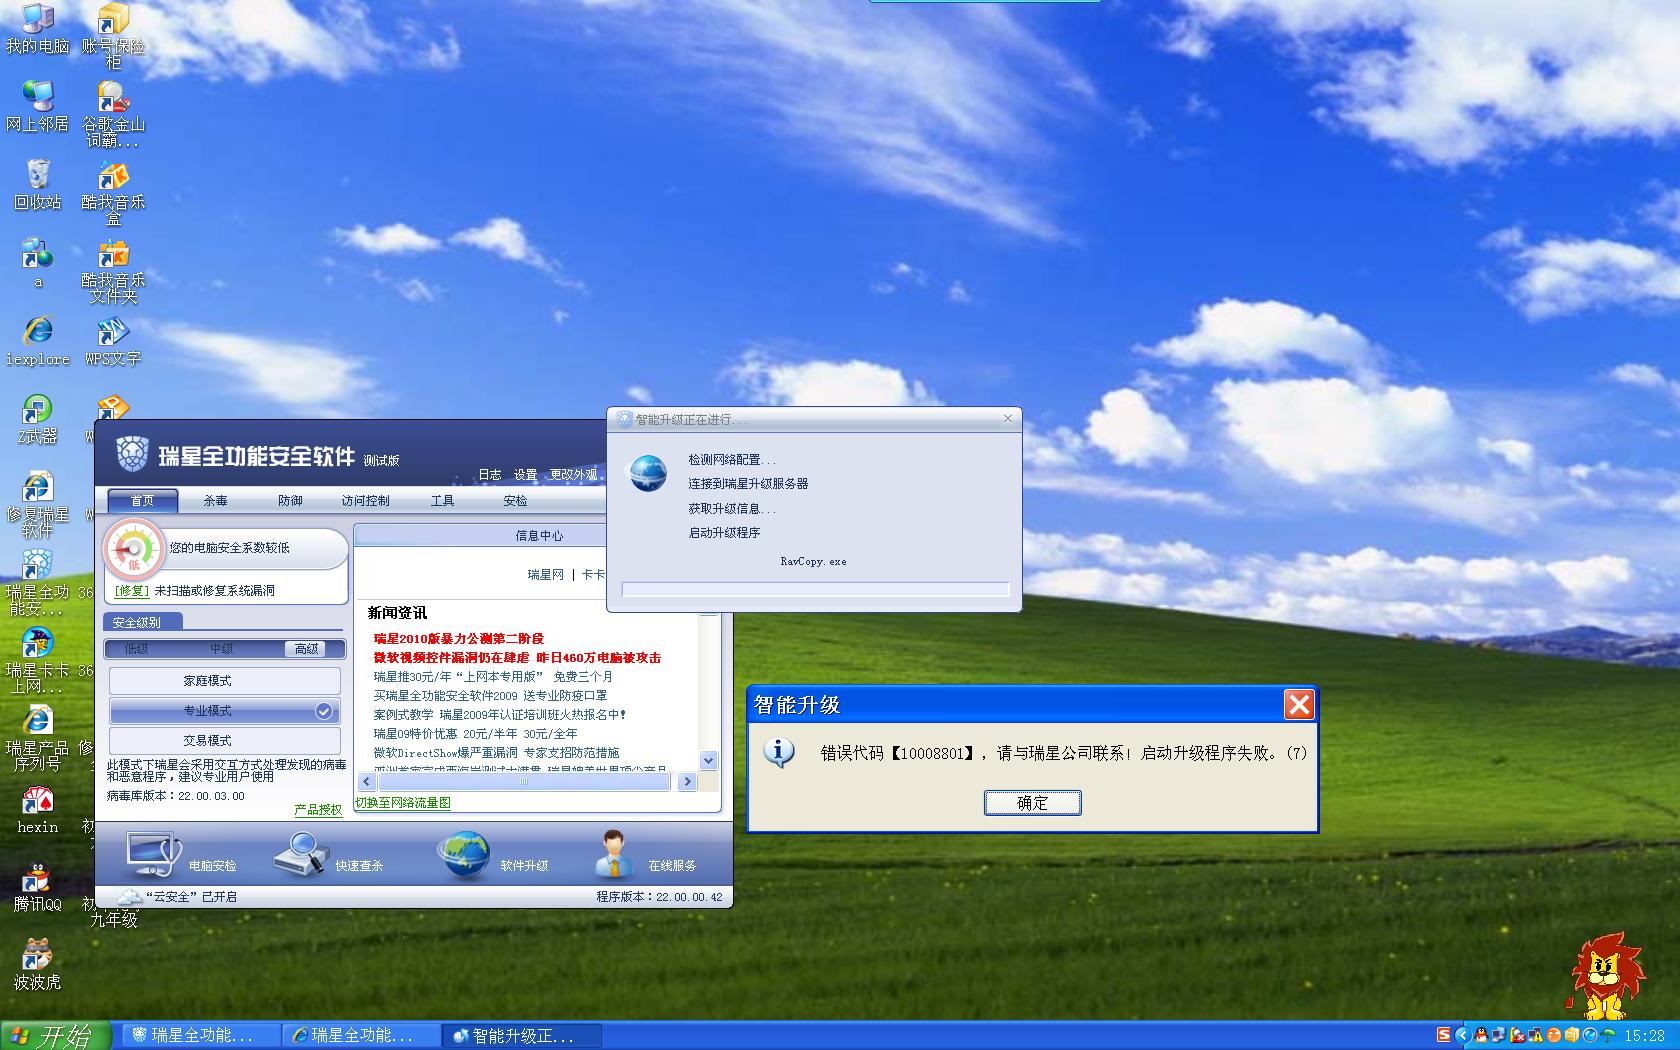1680x1050 pixels.
Task: Select 家庭模式 home mode
Action: 224,680
